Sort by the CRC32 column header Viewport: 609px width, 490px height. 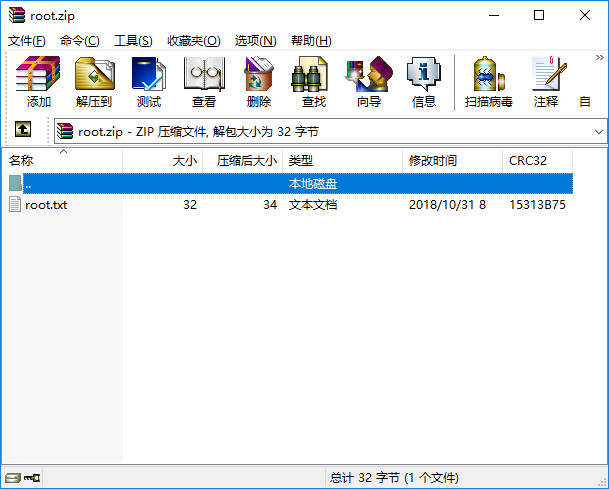538,160
